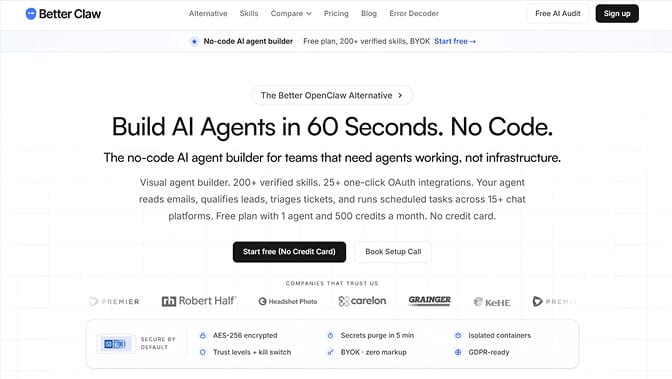Click the carelon logo

coord(362,301)
